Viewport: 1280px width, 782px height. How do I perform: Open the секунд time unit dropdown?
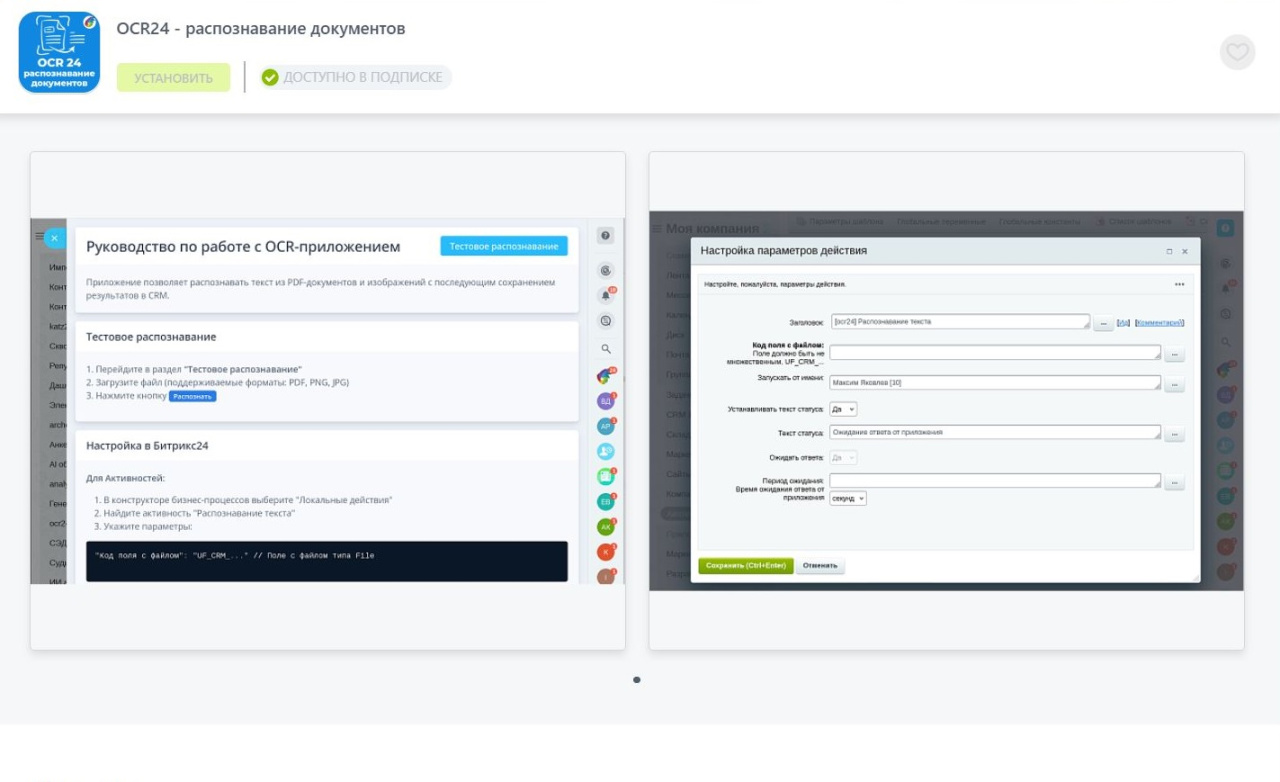tap(848, 498)
